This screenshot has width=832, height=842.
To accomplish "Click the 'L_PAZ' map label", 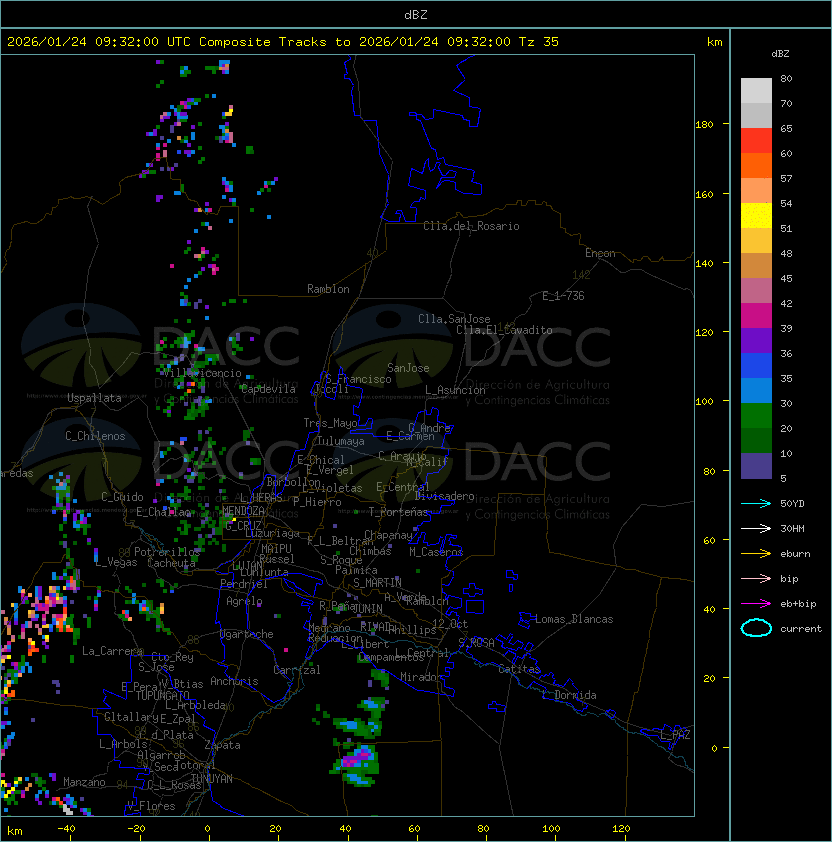I will 675,736.
